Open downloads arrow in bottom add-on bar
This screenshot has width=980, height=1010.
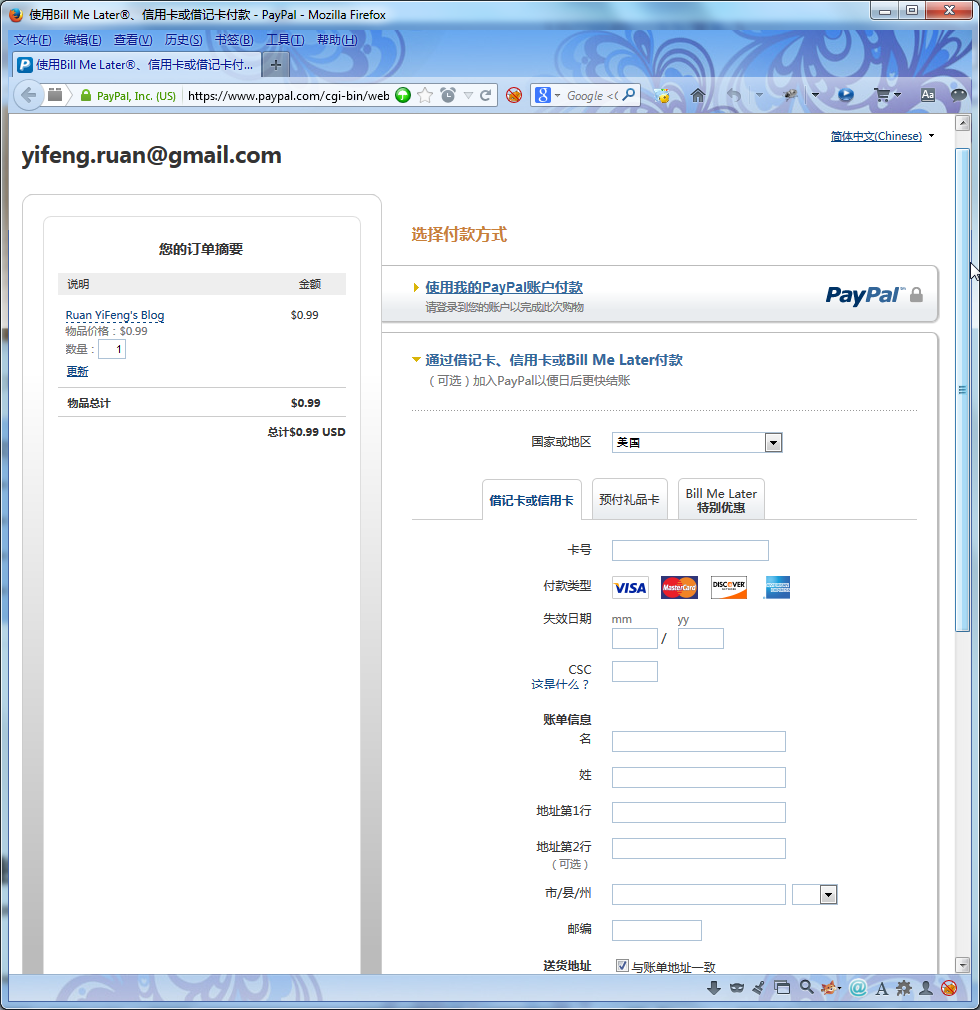714,987
